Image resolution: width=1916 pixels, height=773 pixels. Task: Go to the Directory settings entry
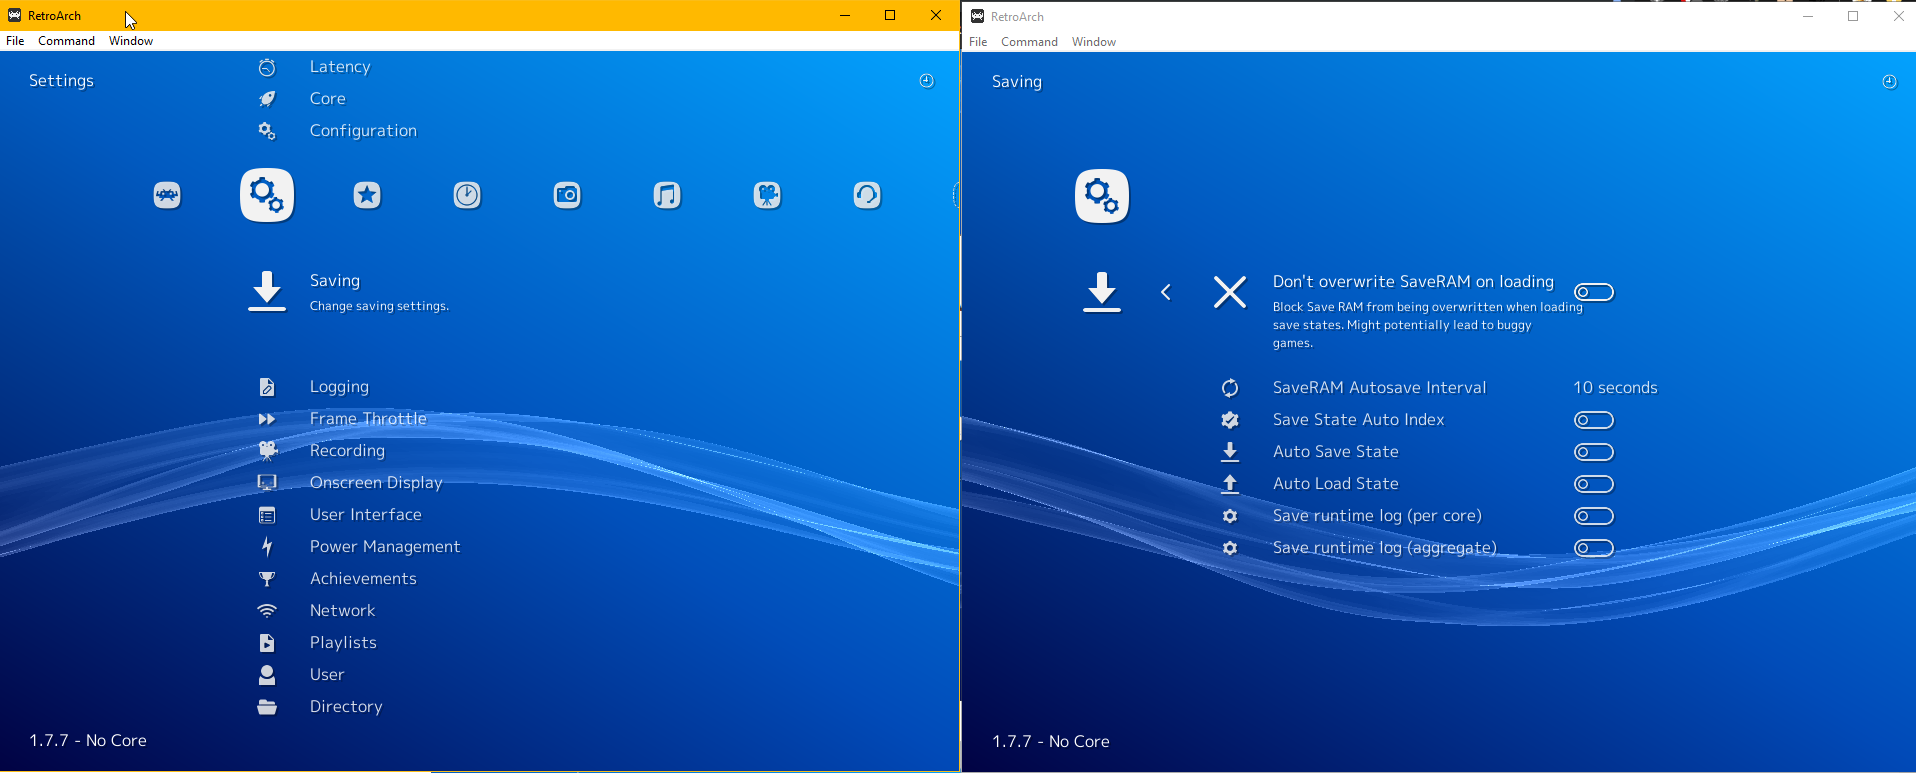tap(346, 707)
